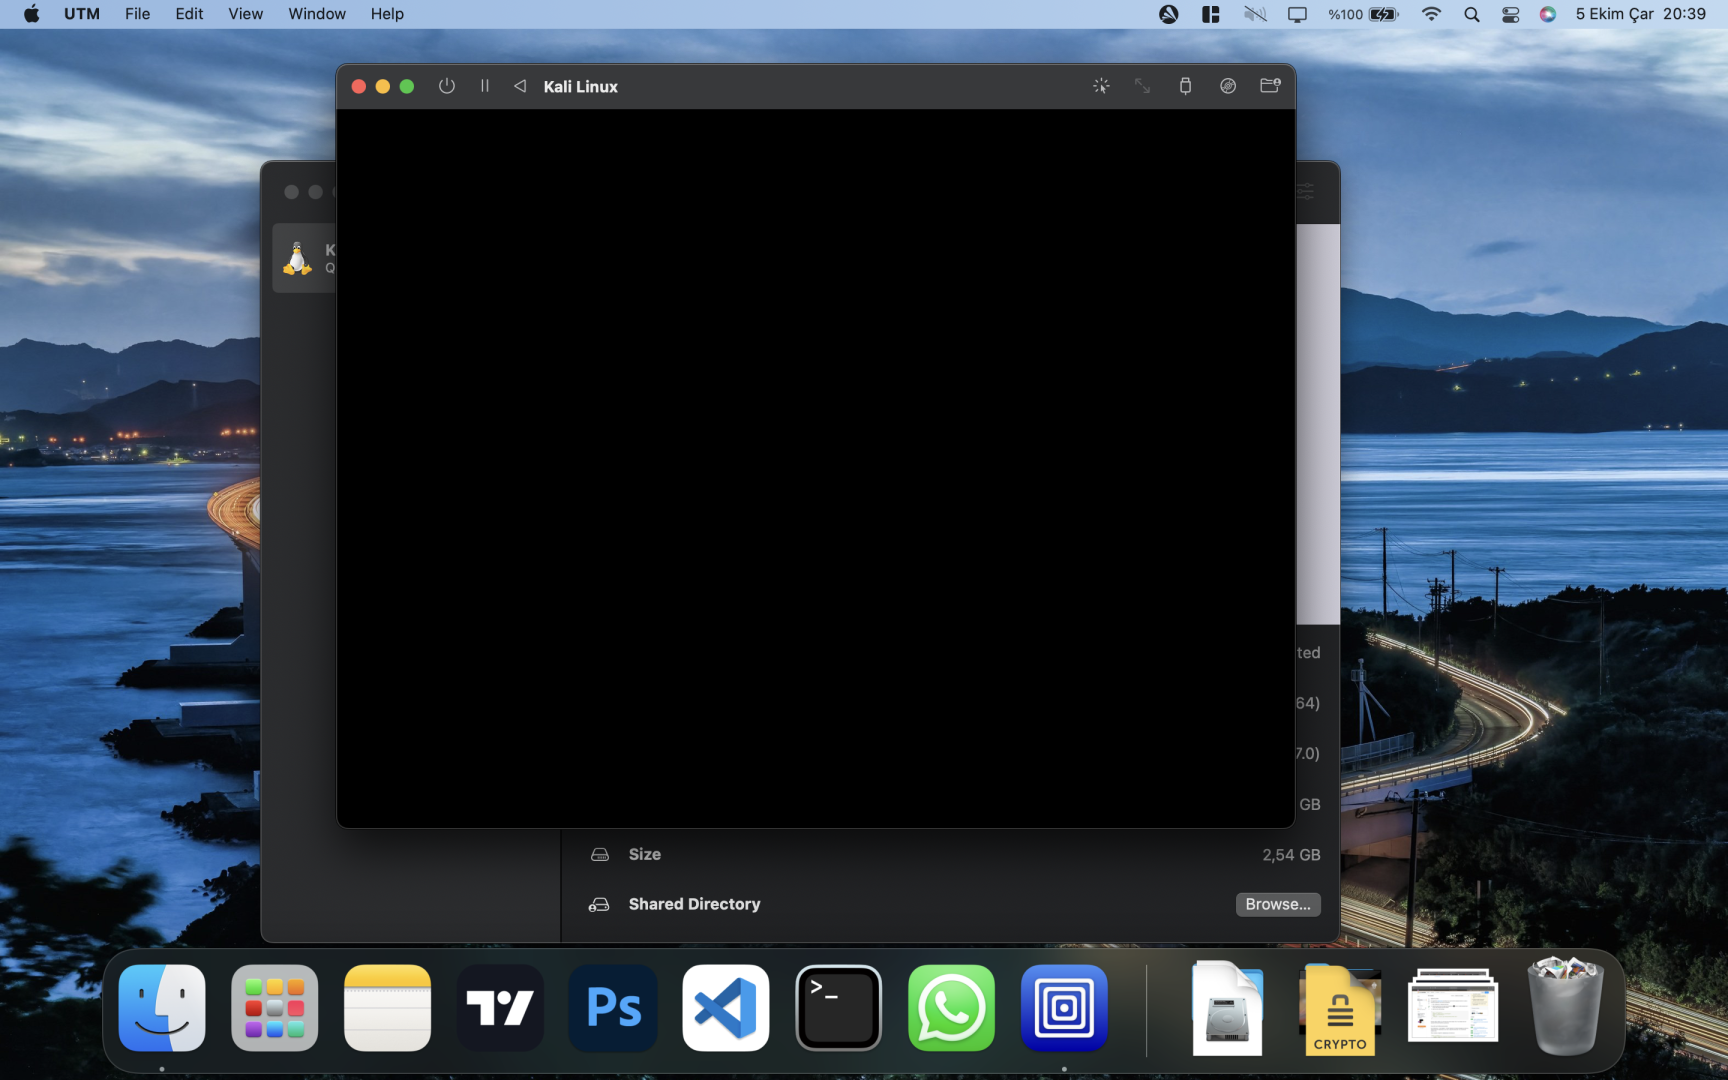The width and height of the screenshot is (1728, 1080).
Task: Select the Kali Linux VM in sidebar
Action: pyautogui.click(x=302, y=259)
